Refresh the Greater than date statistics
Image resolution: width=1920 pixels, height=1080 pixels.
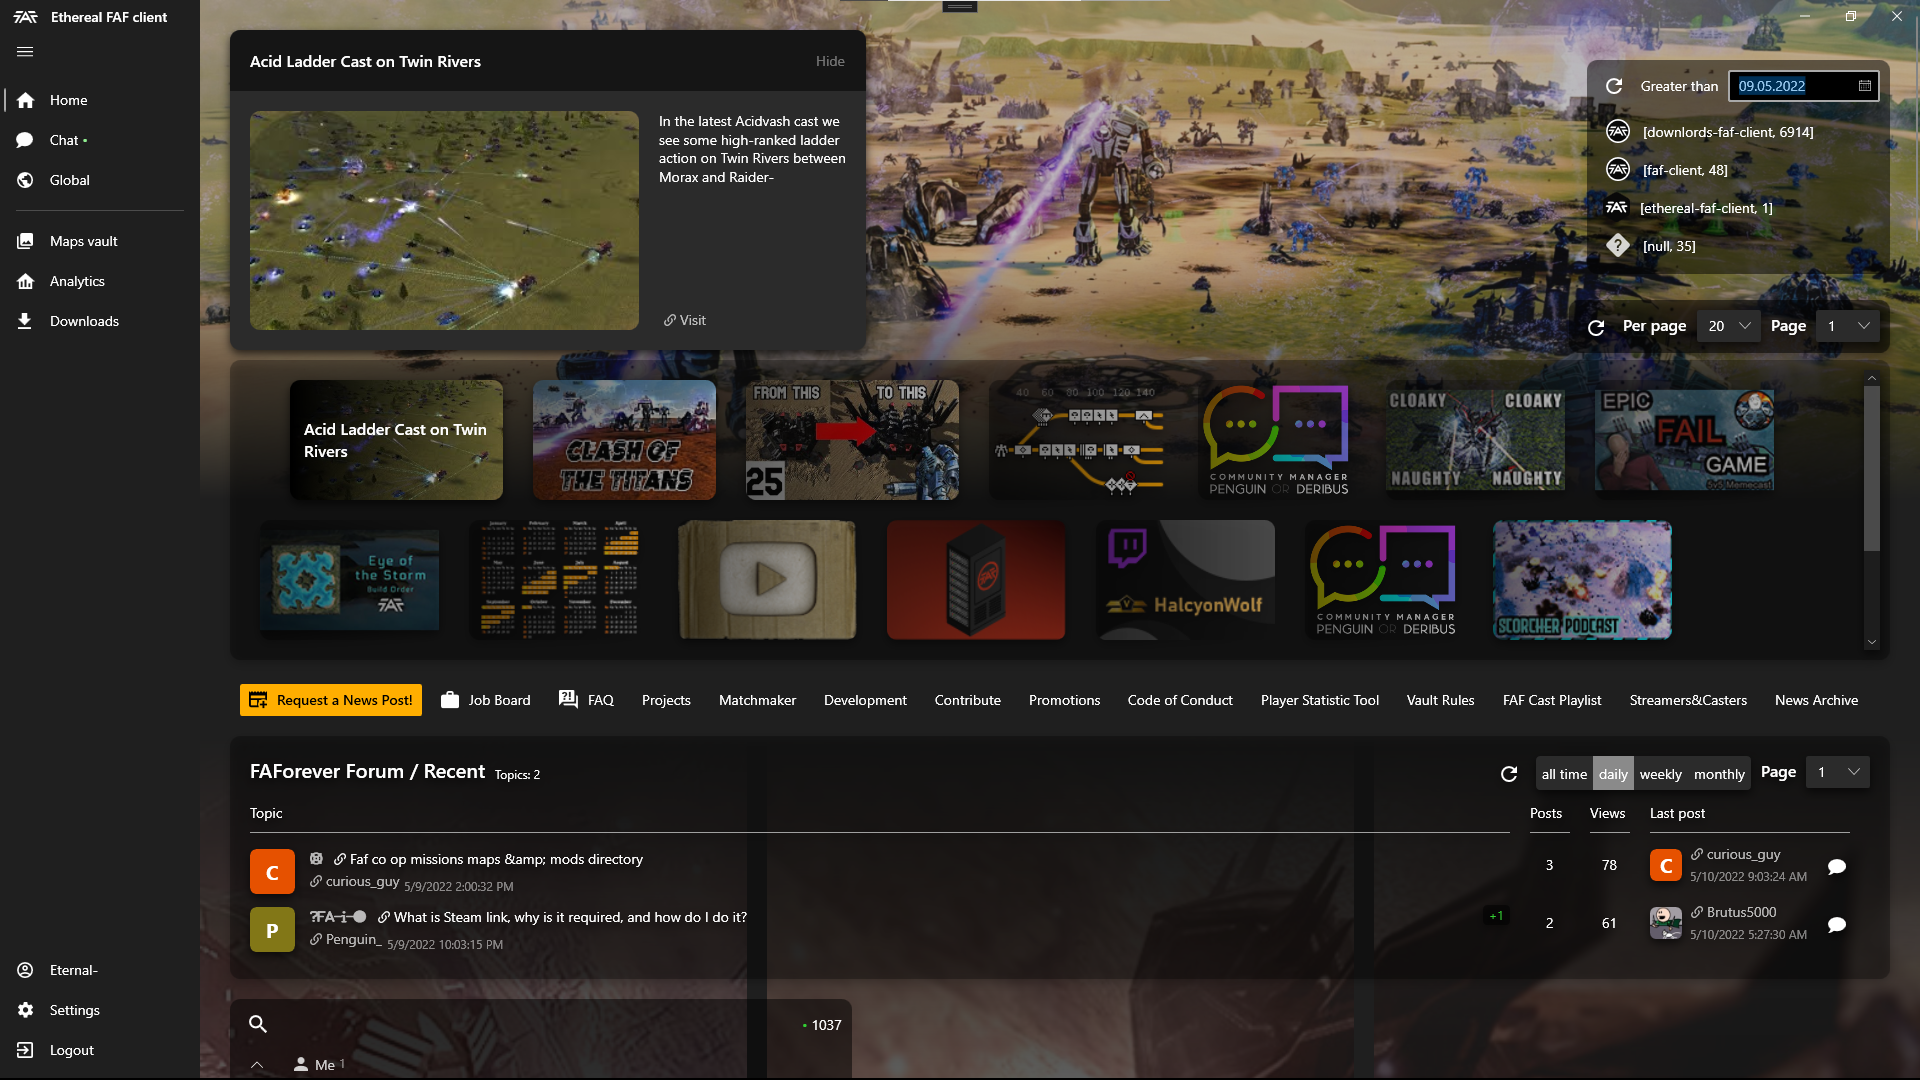coord(1614,86)
